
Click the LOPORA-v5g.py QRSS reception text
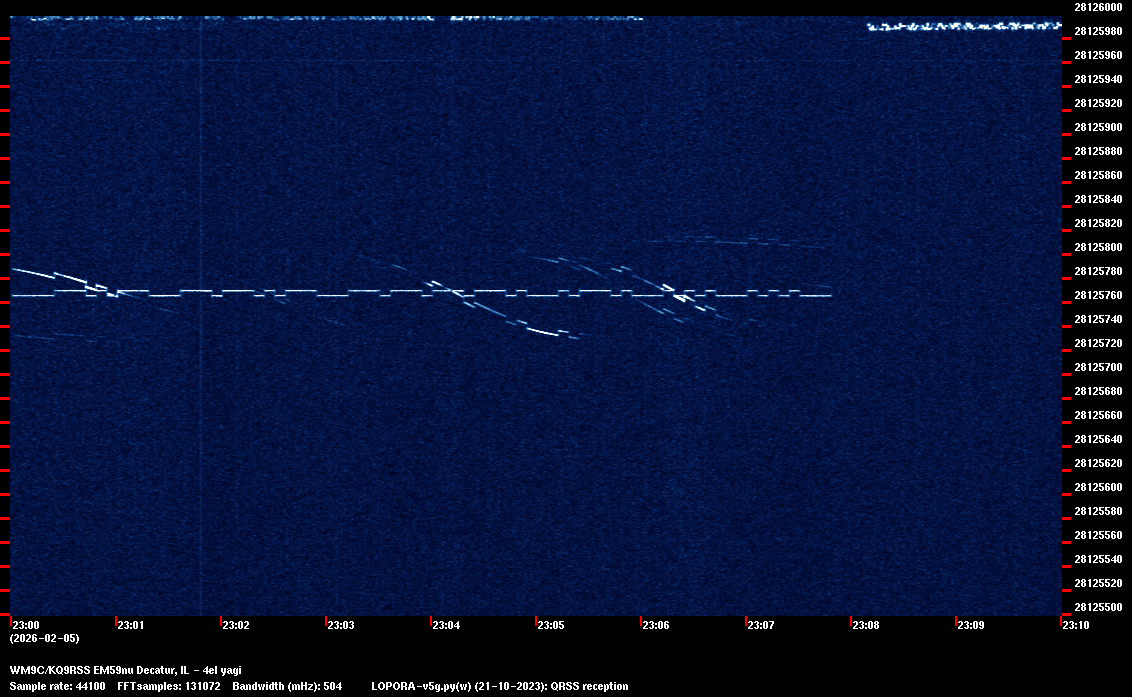499,686
